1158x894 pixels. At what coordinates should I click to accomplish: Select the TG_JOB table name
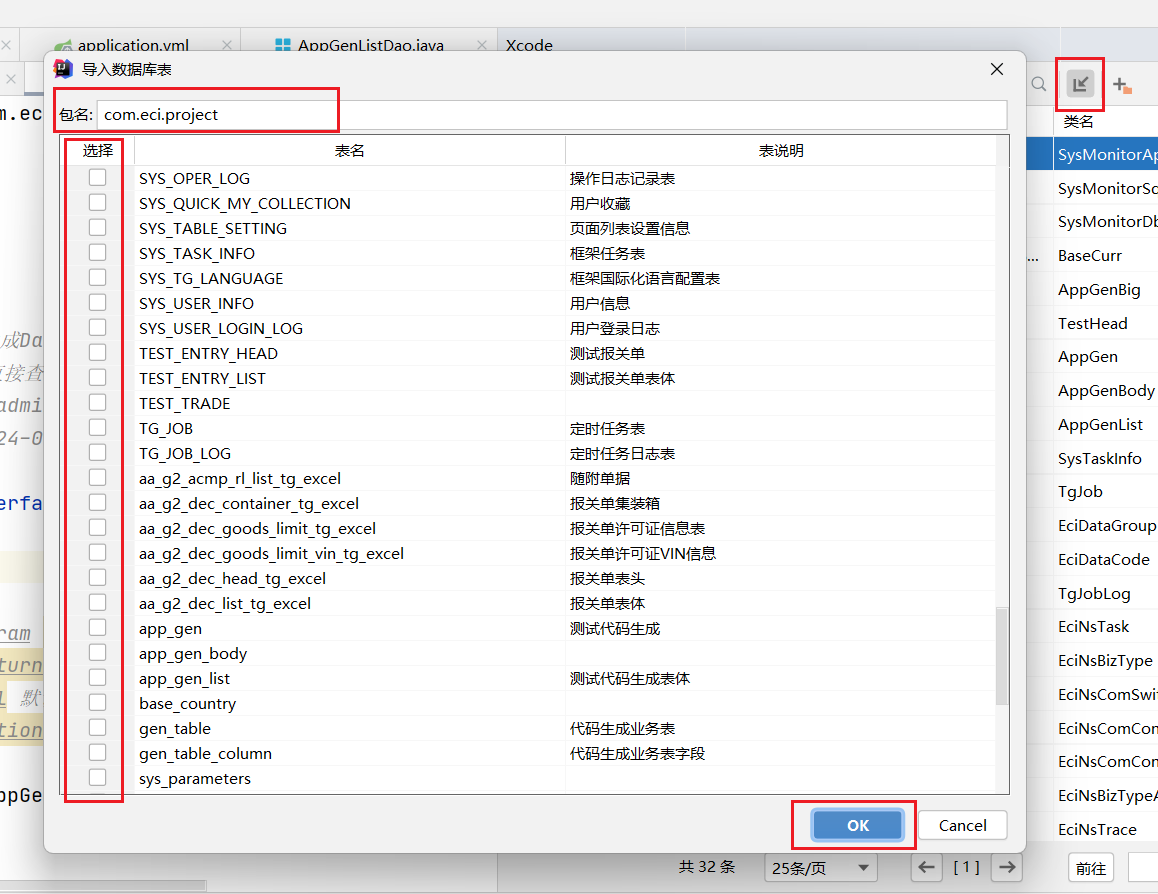(x=166, y=429)
